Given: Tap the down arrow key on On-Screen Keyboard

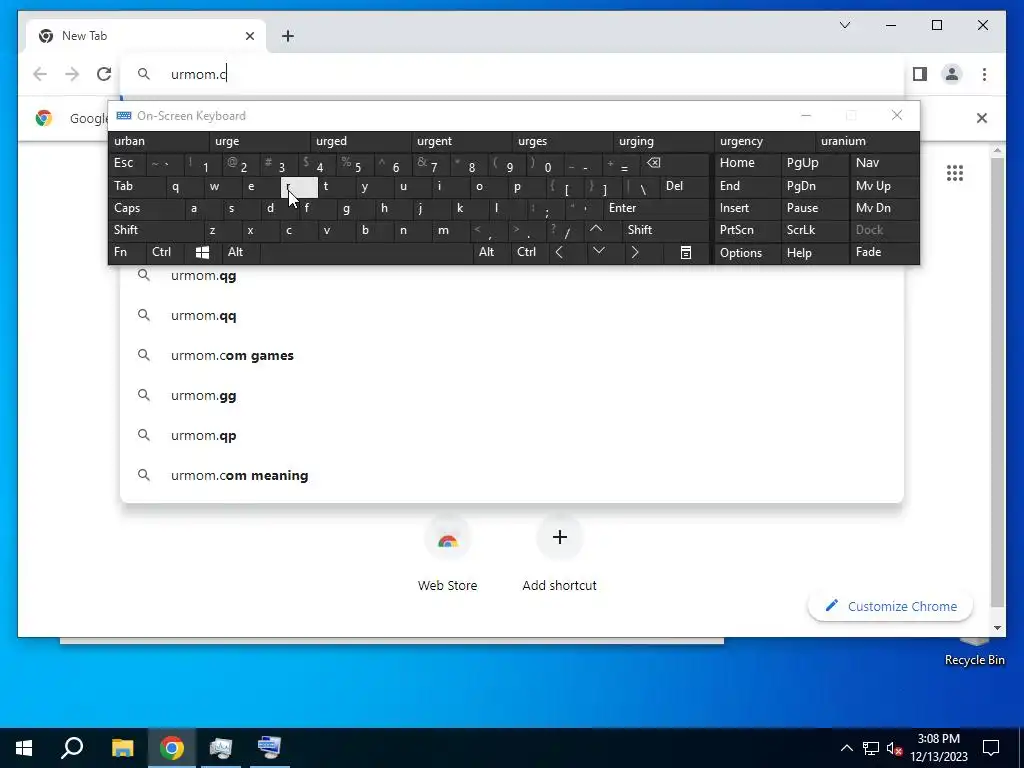Looking at the screenshot, I should (599, 252).
